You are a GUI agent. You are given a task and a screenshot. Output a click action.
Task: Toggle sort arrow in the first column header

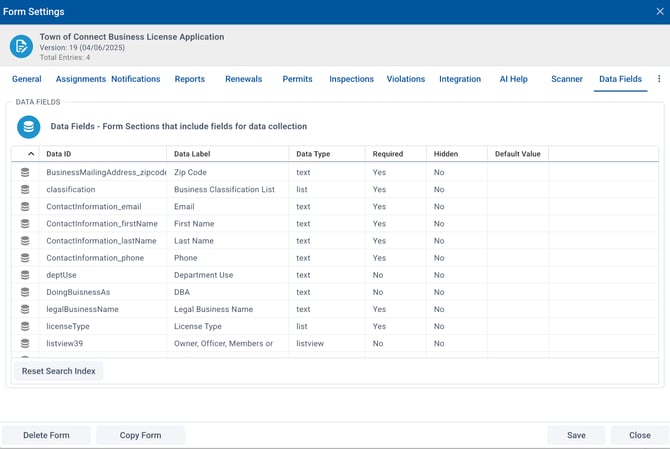pos(30,154)
